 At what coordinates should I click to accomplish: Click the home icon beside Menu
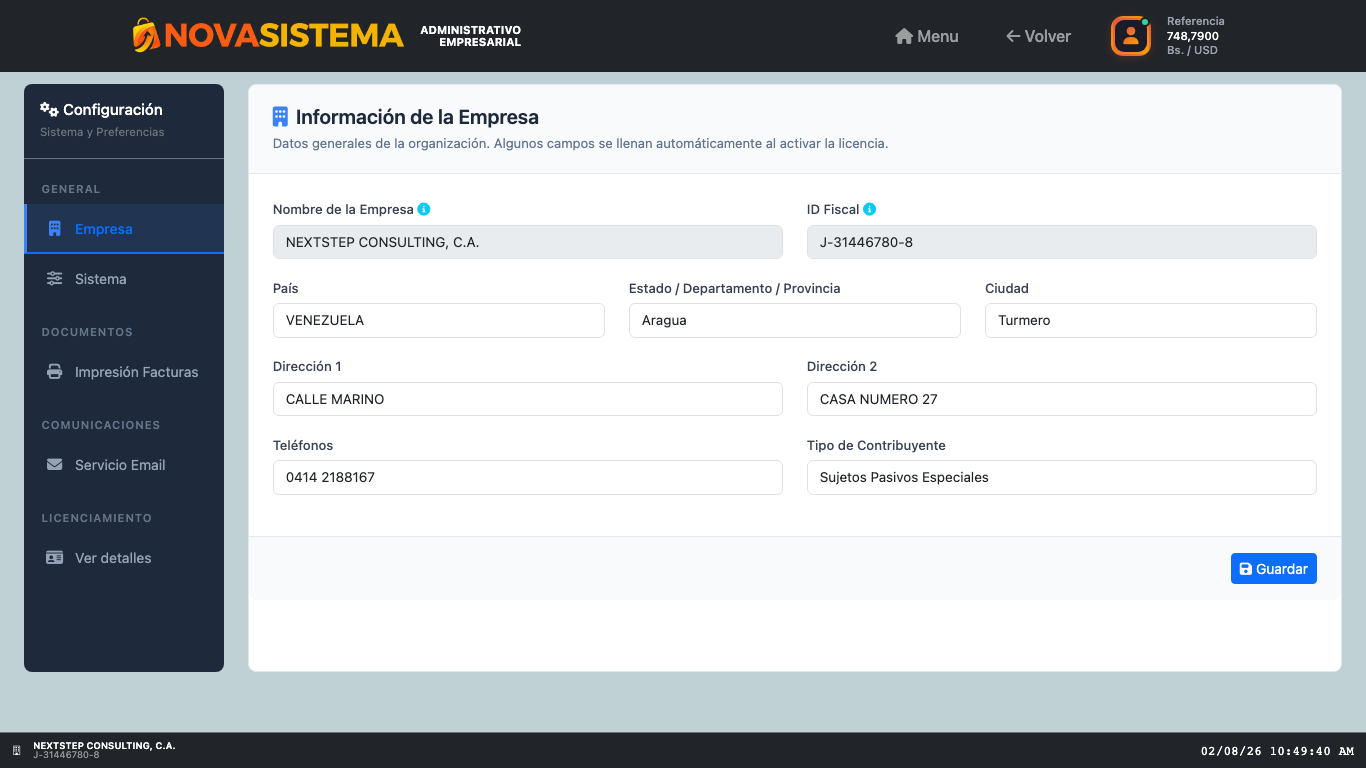[904, 36]
